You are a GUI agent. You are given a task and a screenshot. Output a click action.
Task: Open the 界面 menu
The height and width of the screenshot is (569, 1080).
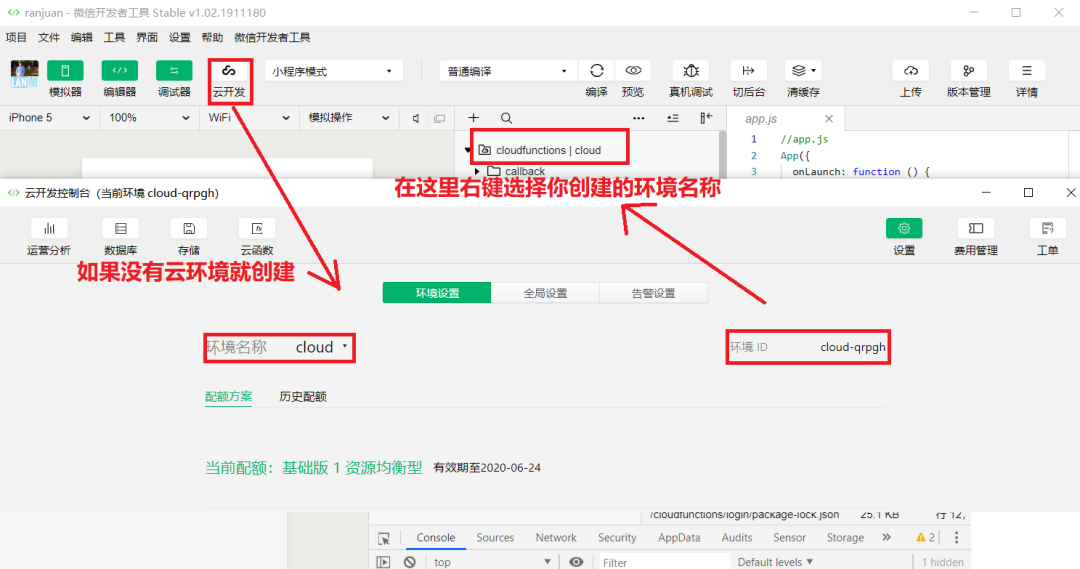[147, 37]
